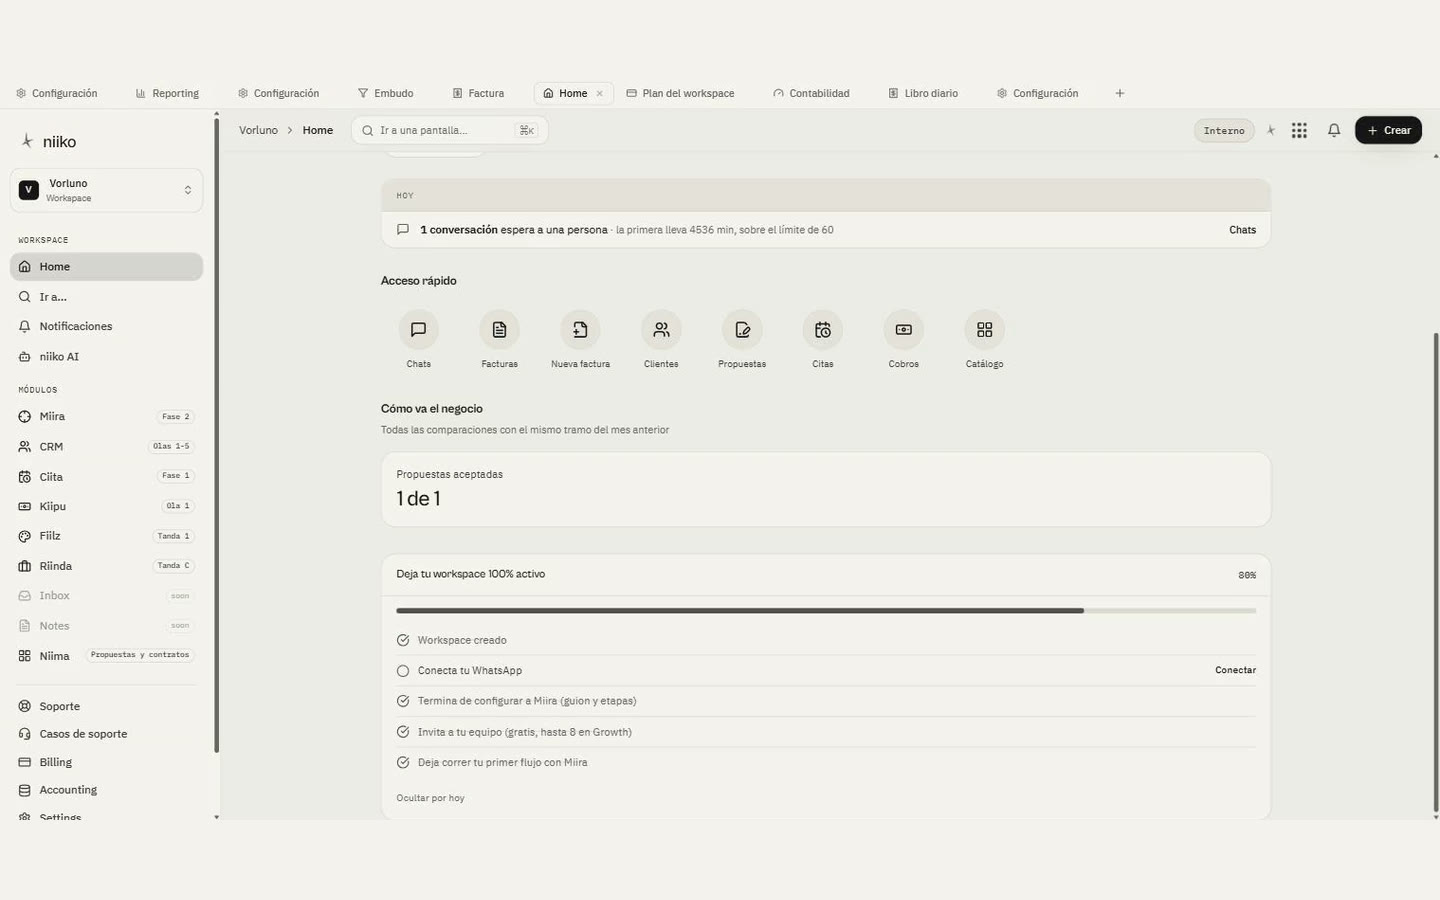Click the '1 conversación espera a una persona' text
This screenshot has height=900, width=1440.
(x=514, y=230)
